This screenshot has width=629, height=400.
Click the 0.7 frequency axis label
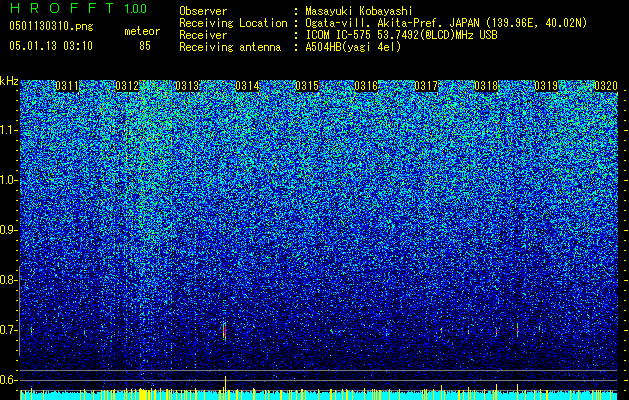click(x=9, y=330)
